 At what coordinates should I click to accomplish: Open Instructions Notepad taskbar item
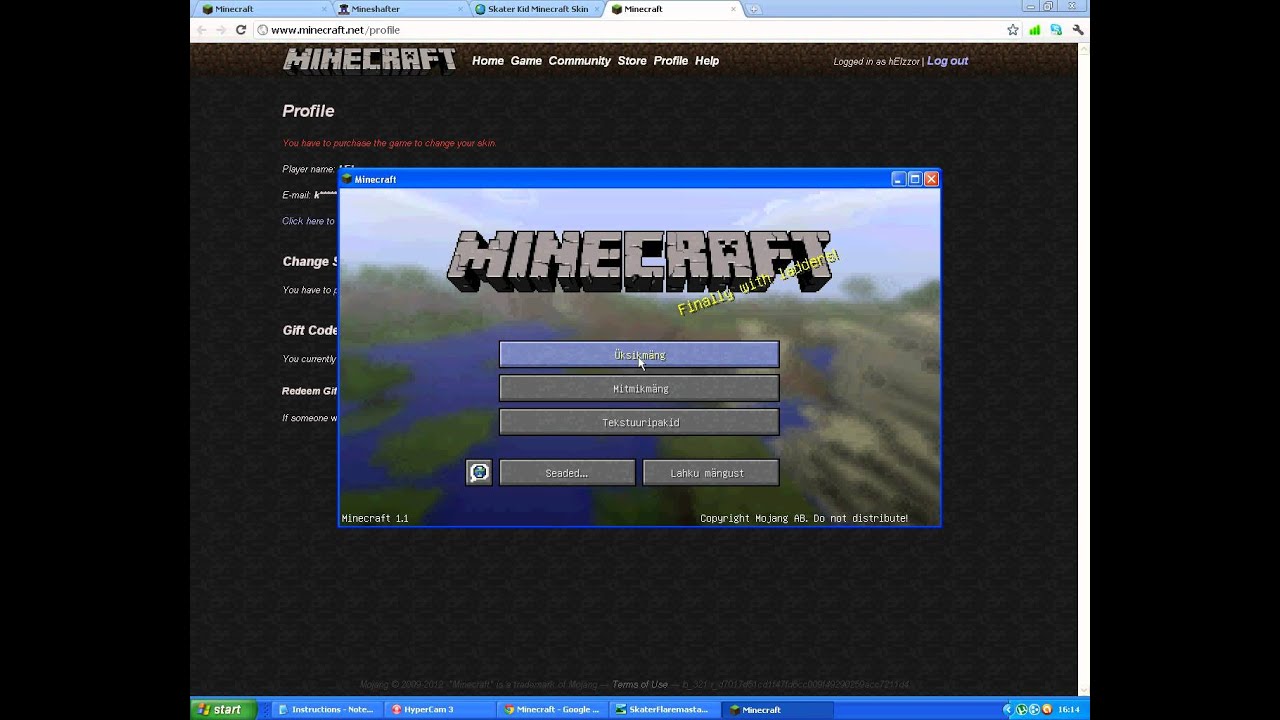pos(326,710)
